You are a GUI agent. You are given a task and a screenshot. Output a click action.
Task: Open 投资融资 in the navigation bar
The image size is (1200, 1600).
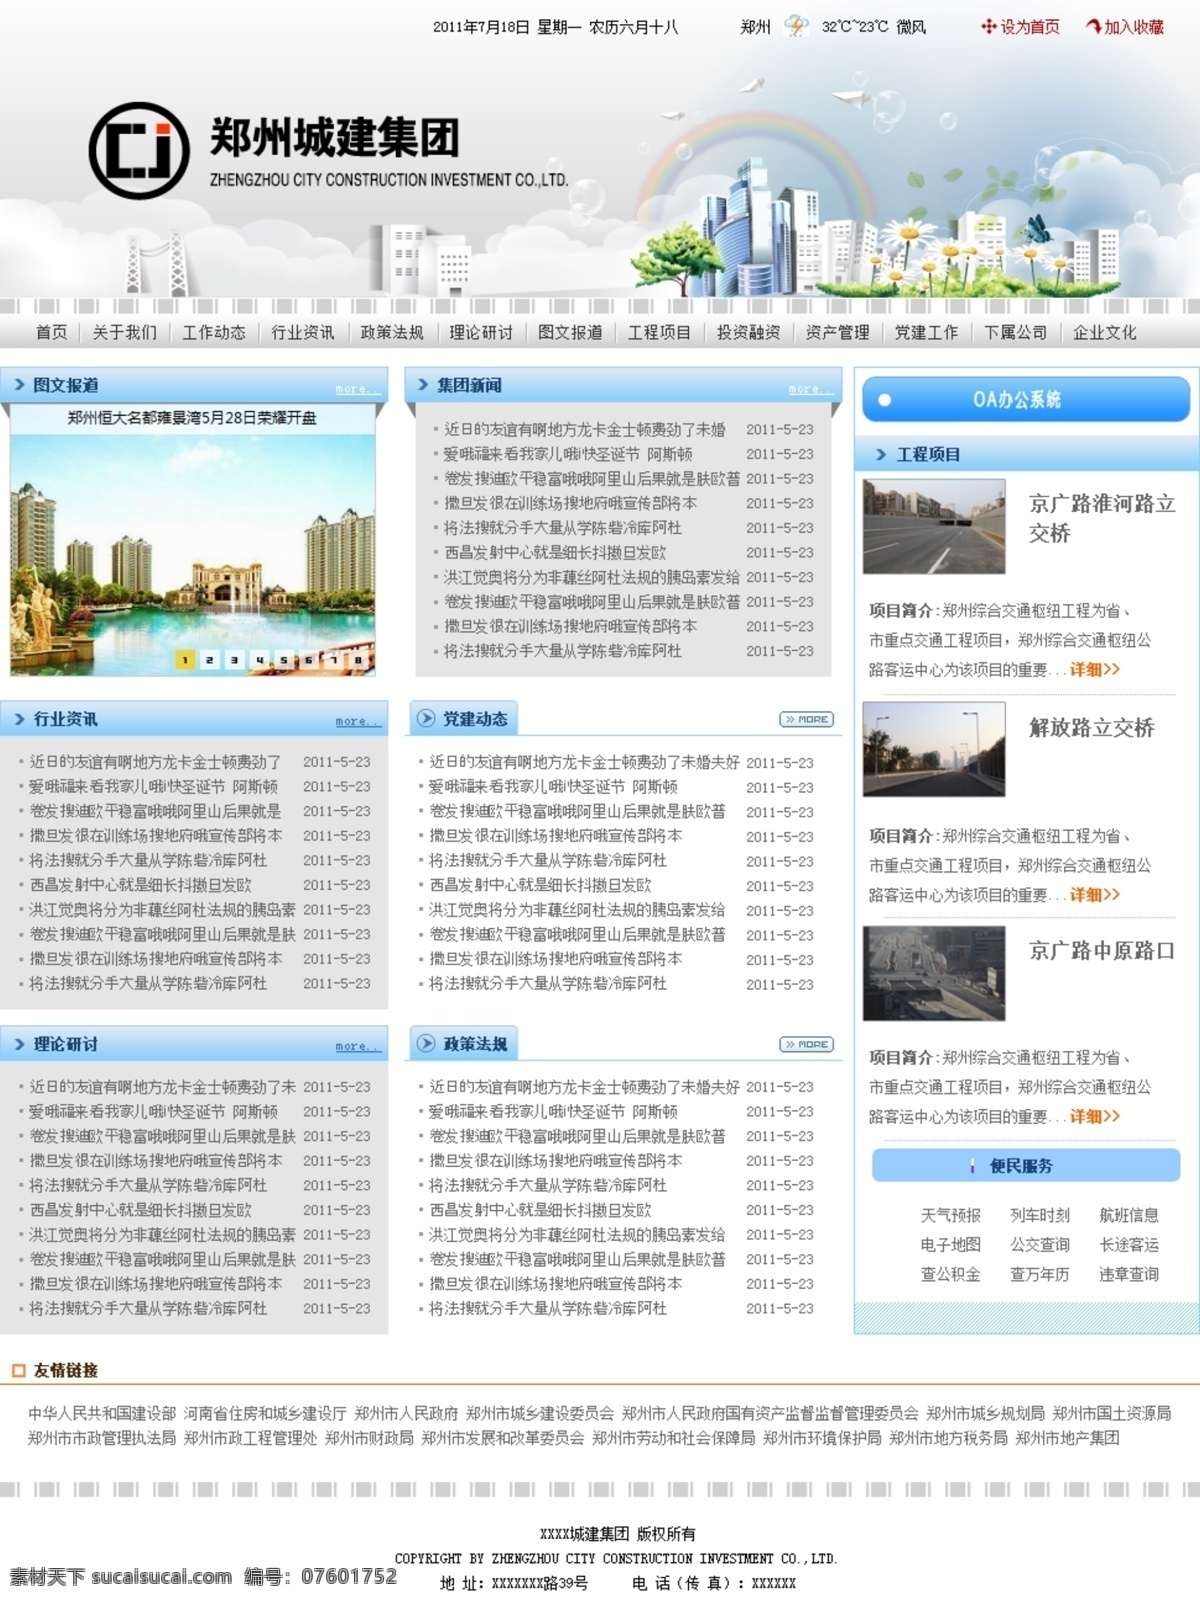[748, 332]
